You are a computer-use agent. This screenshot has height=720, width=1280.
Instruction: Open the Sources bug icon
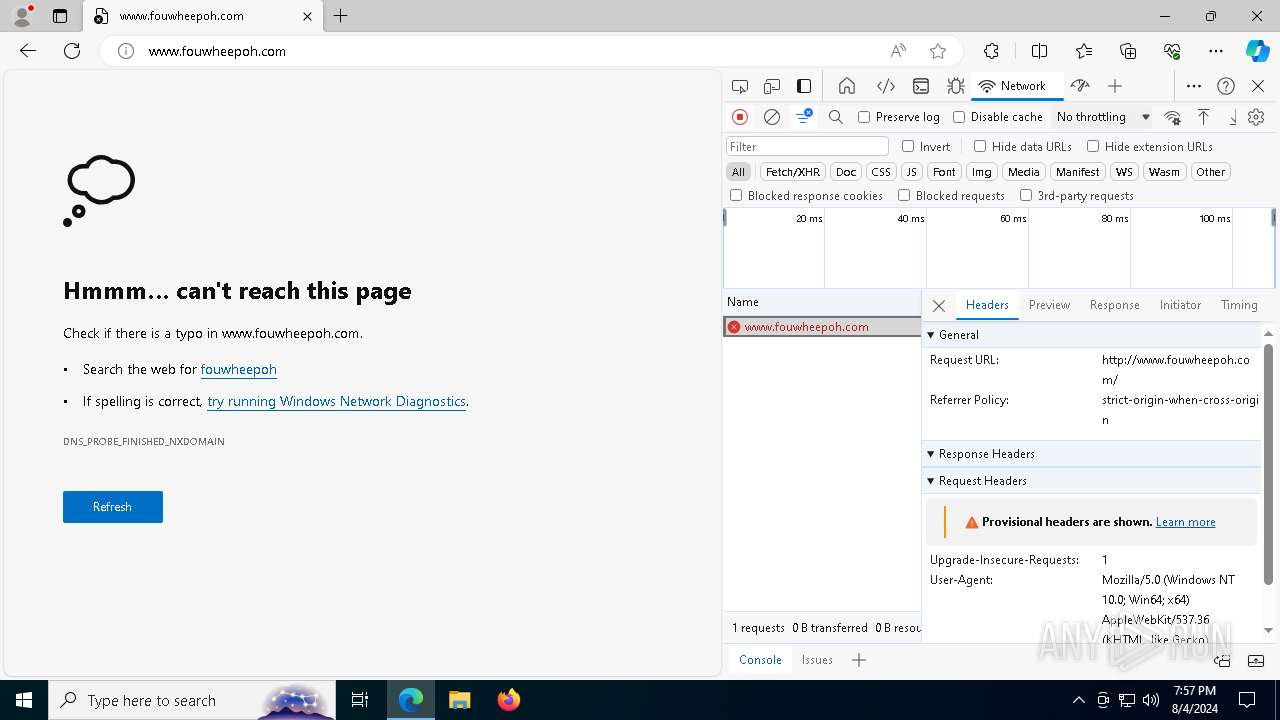pos(955,86)
